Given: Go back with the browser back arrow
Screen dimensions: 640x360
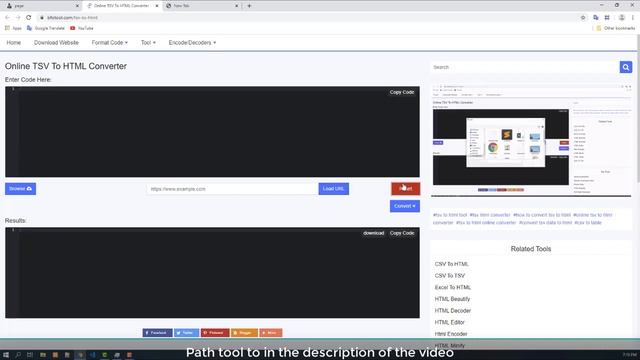Looking at the screenshot, I should pos(7,18).
